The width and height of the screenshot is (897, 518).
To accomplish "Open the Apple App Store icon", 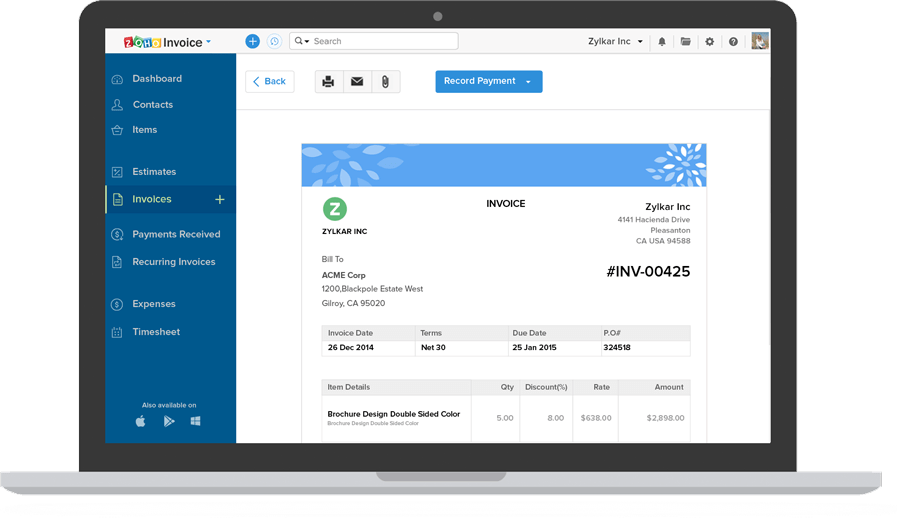I will point(140,421).
